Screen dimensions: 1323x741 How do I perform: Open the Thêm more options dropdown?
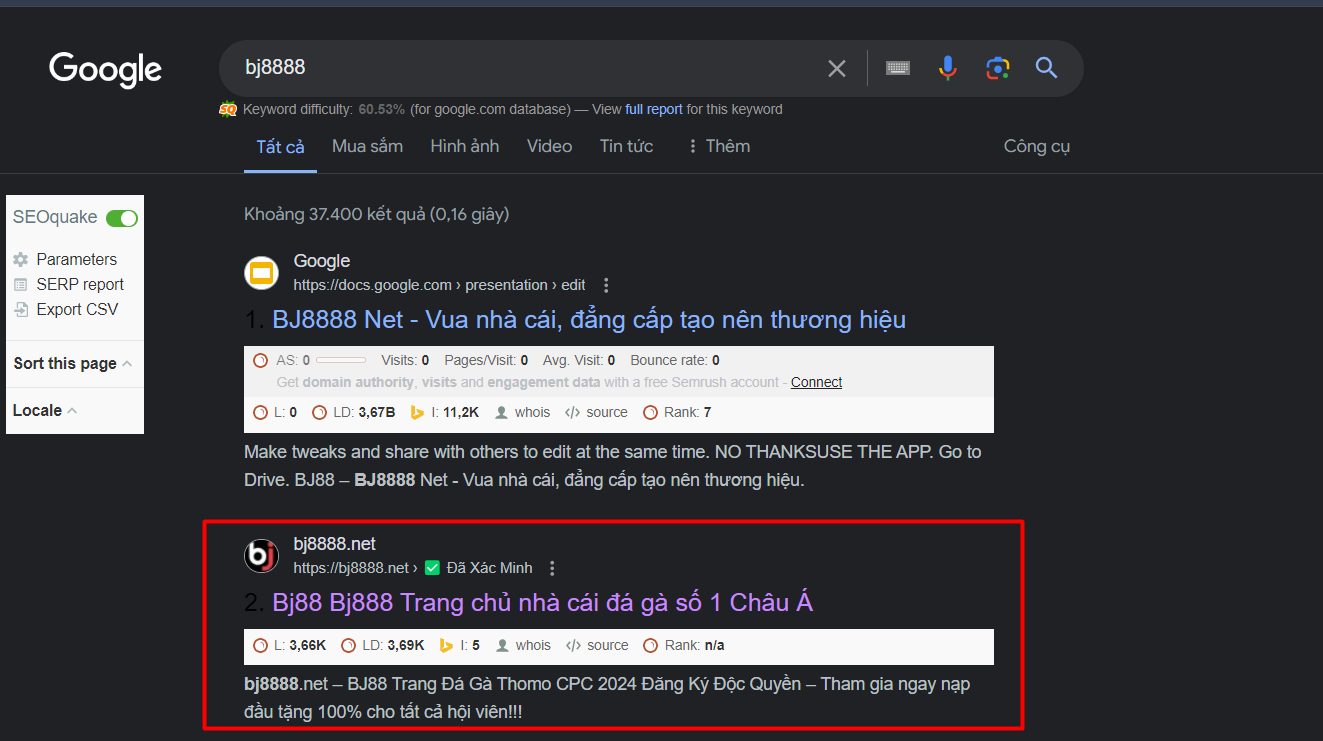(718, 146)
